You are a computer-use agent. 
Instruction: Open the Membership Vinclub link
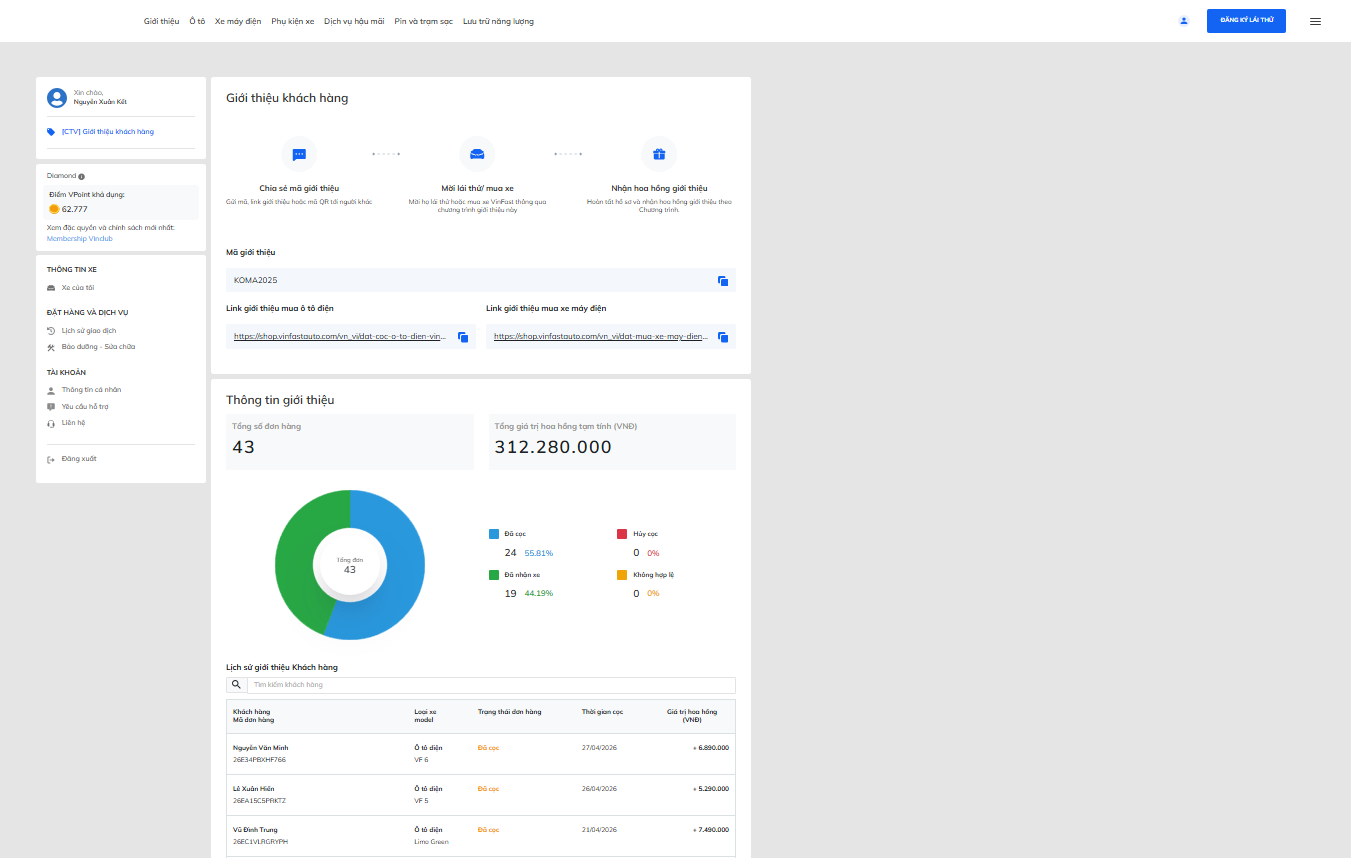80,239
